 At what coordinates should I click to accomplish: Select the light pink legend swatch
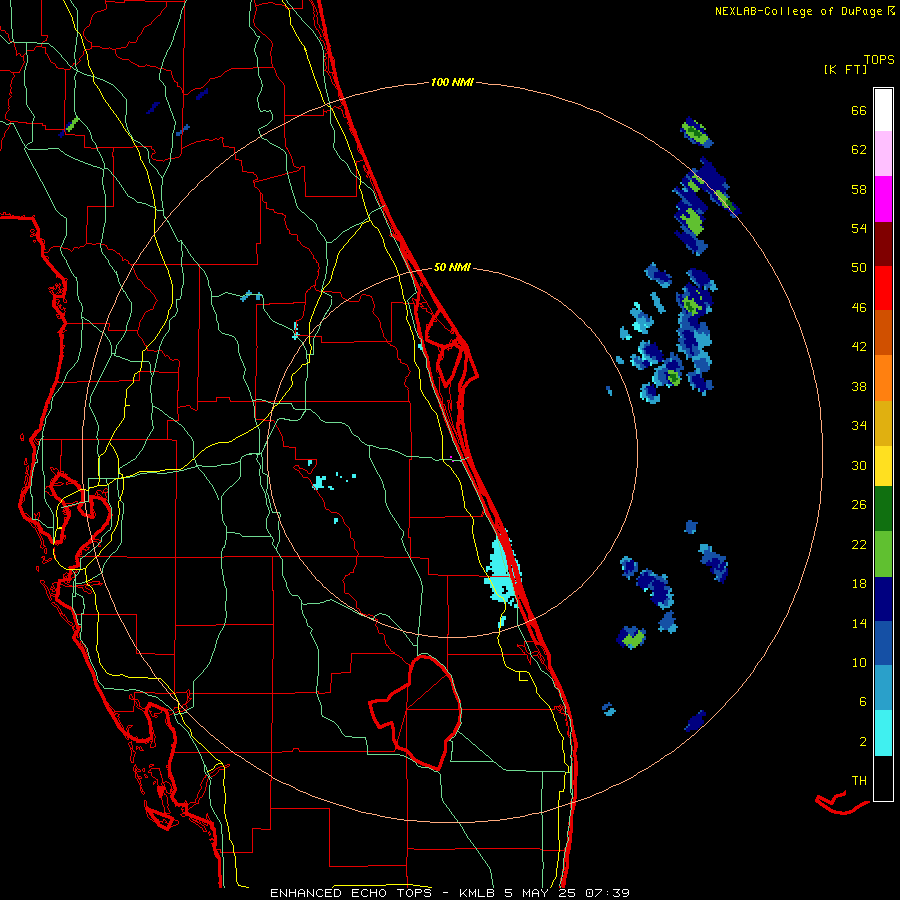[x=883, y=153]
